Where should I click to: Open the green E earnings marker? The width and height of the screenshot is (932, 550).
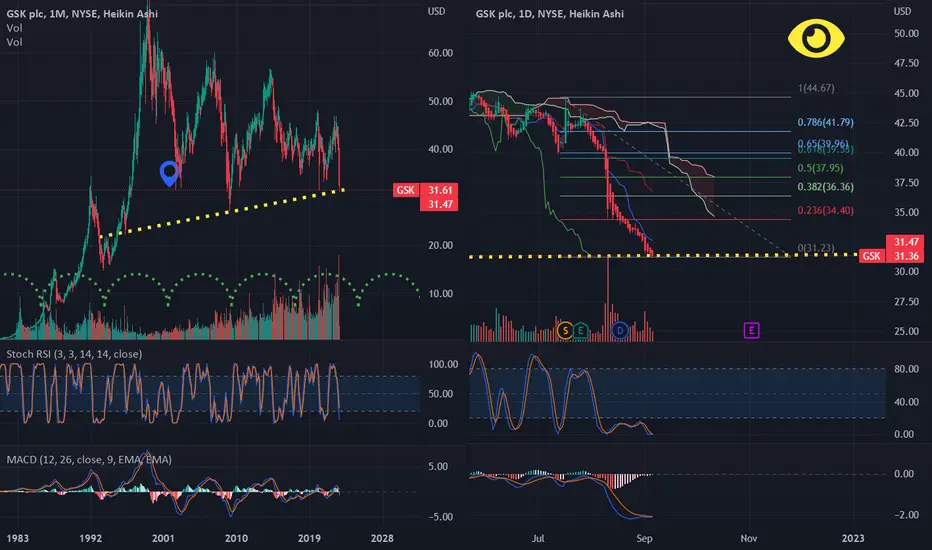pyautogui.click(x=580, y=330)
